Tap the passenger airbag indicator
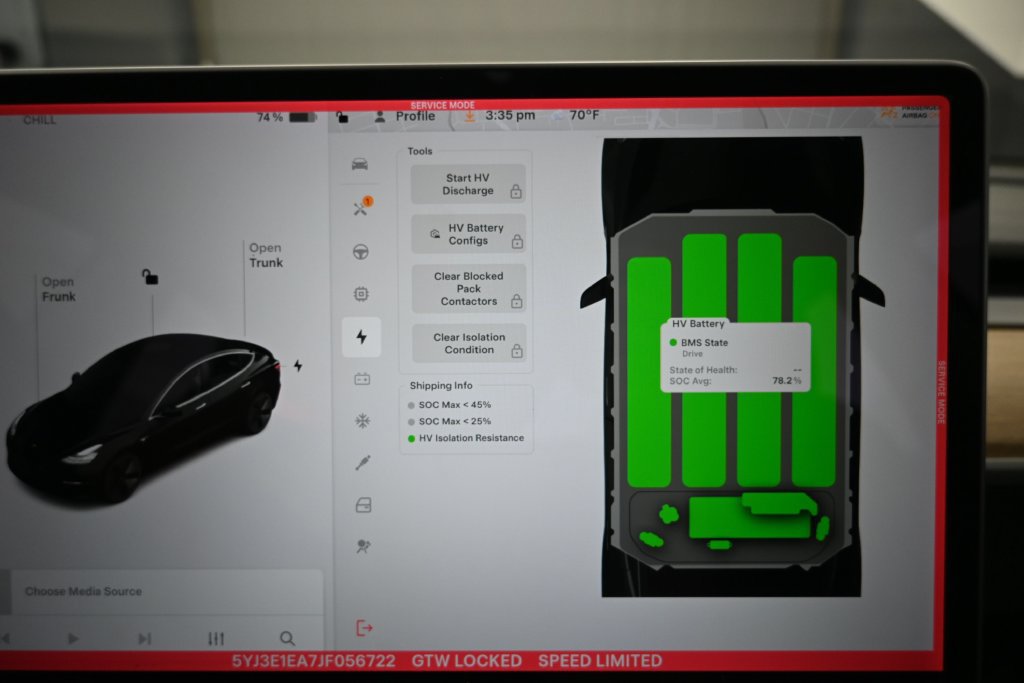The width and height of the screenshot is (1024, 683). [x=911, y=112]
